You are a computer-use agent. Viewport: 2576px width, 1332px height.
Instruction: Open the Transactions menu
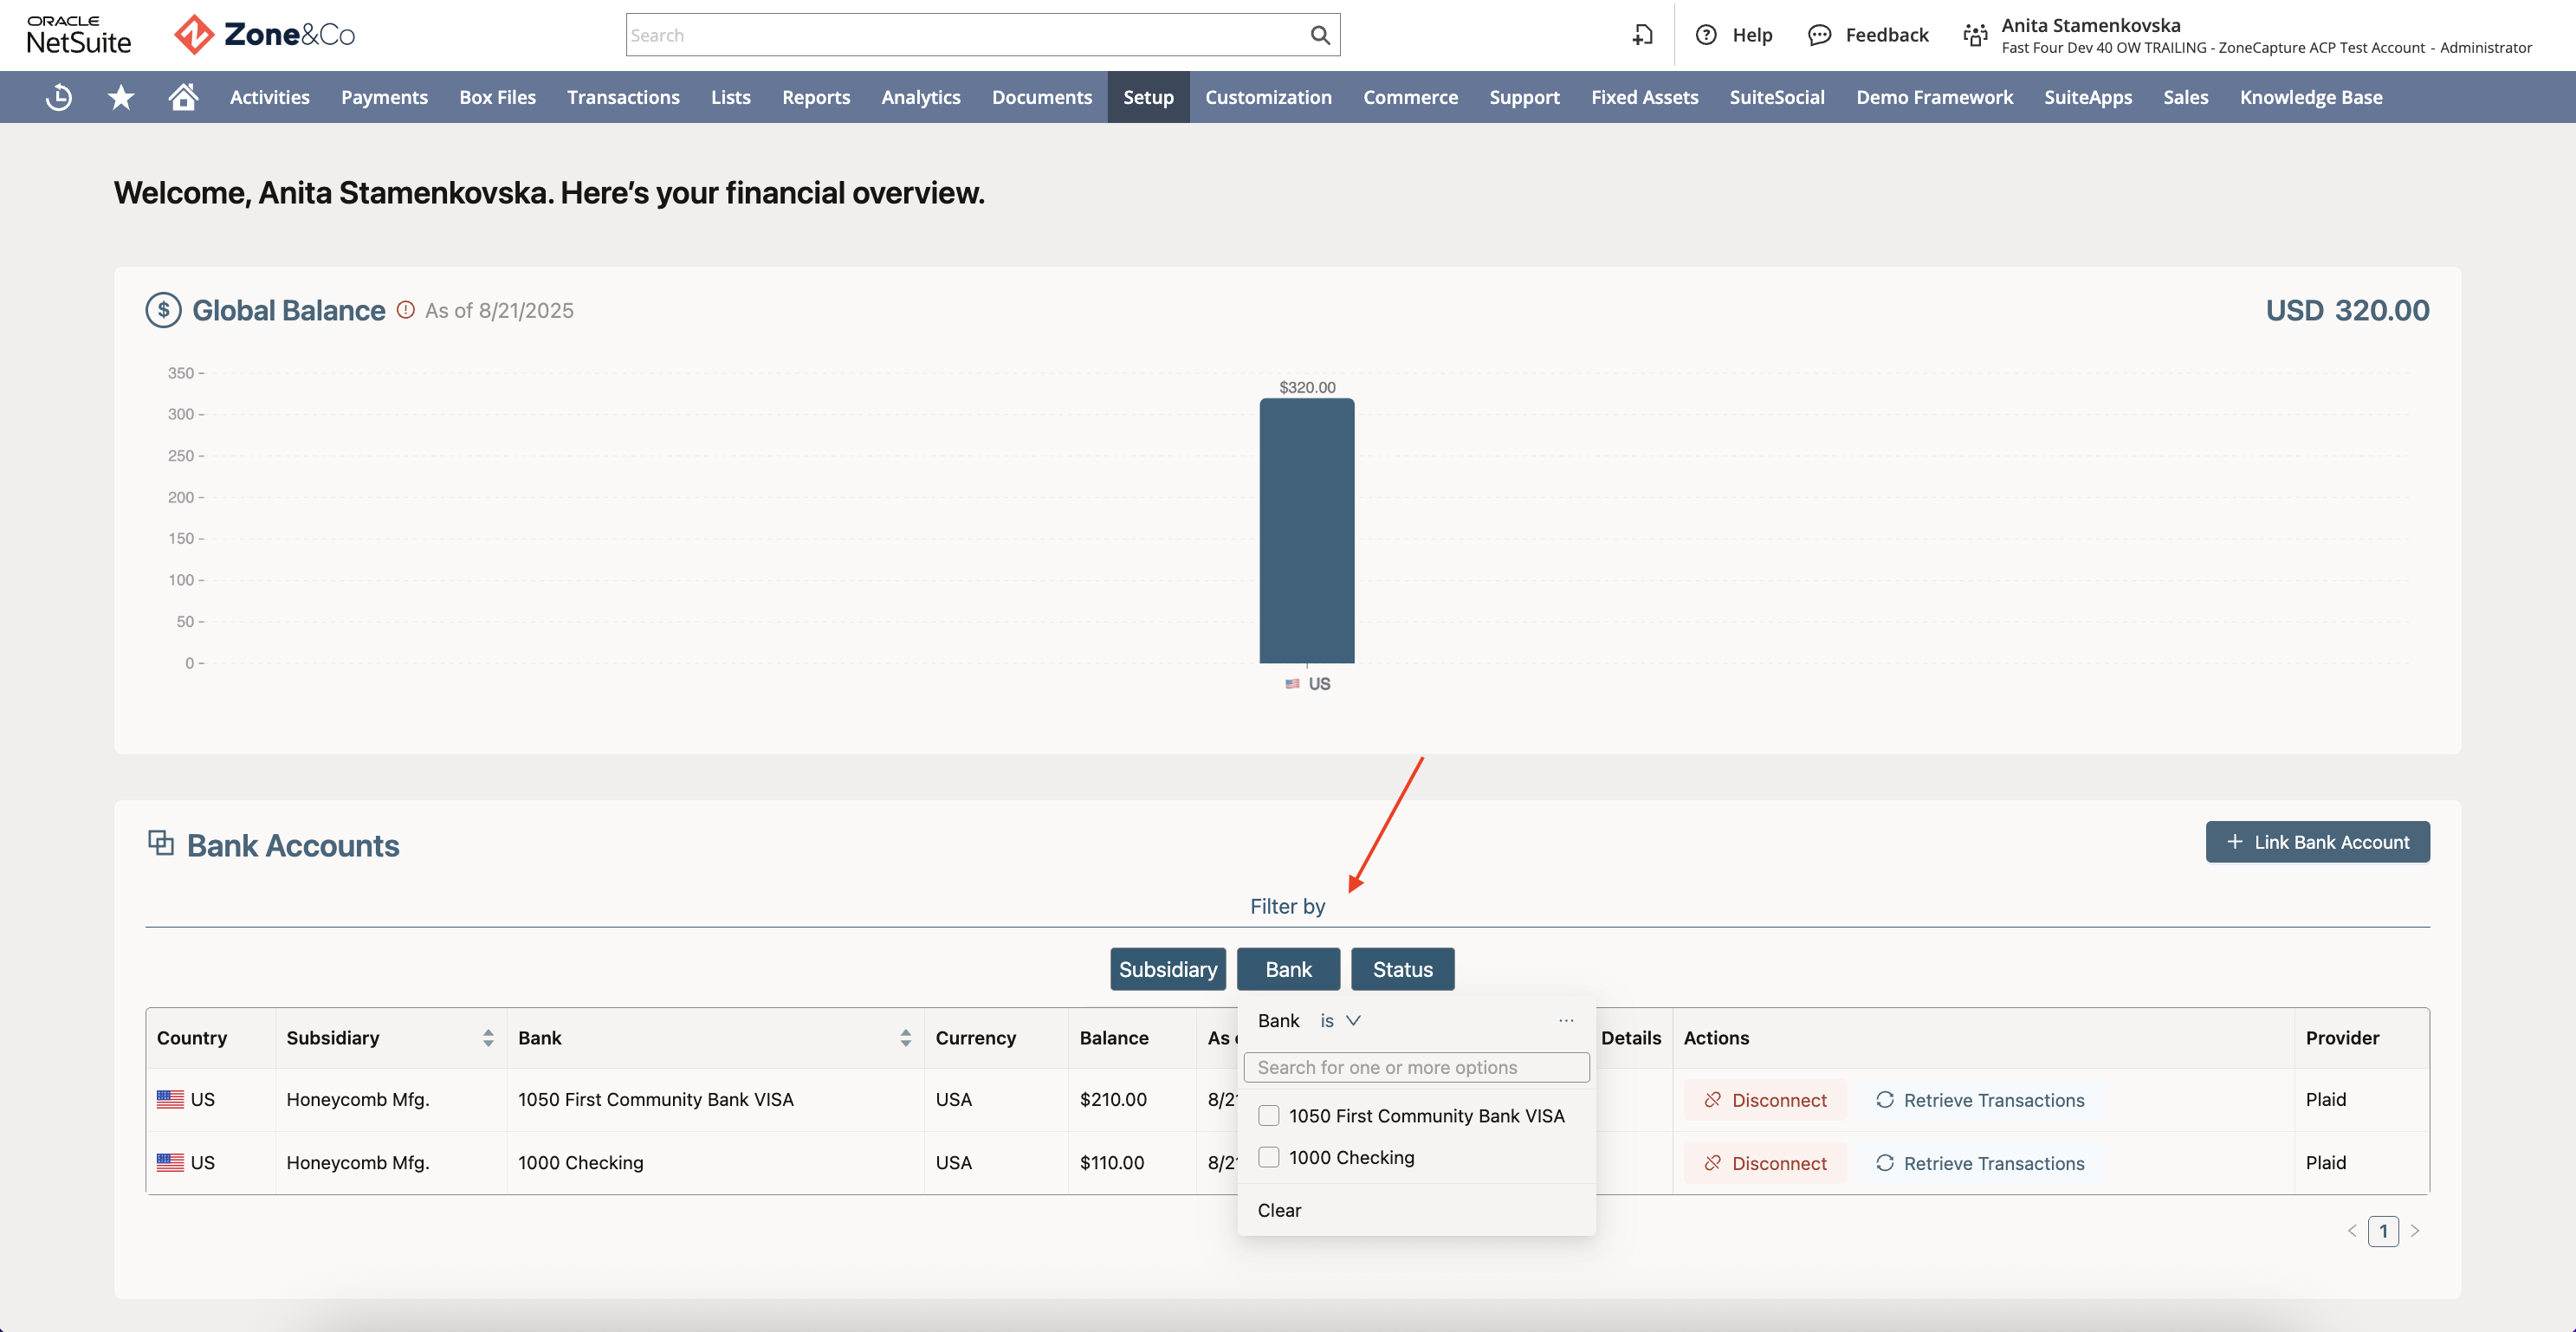click(x=623, y=97)
